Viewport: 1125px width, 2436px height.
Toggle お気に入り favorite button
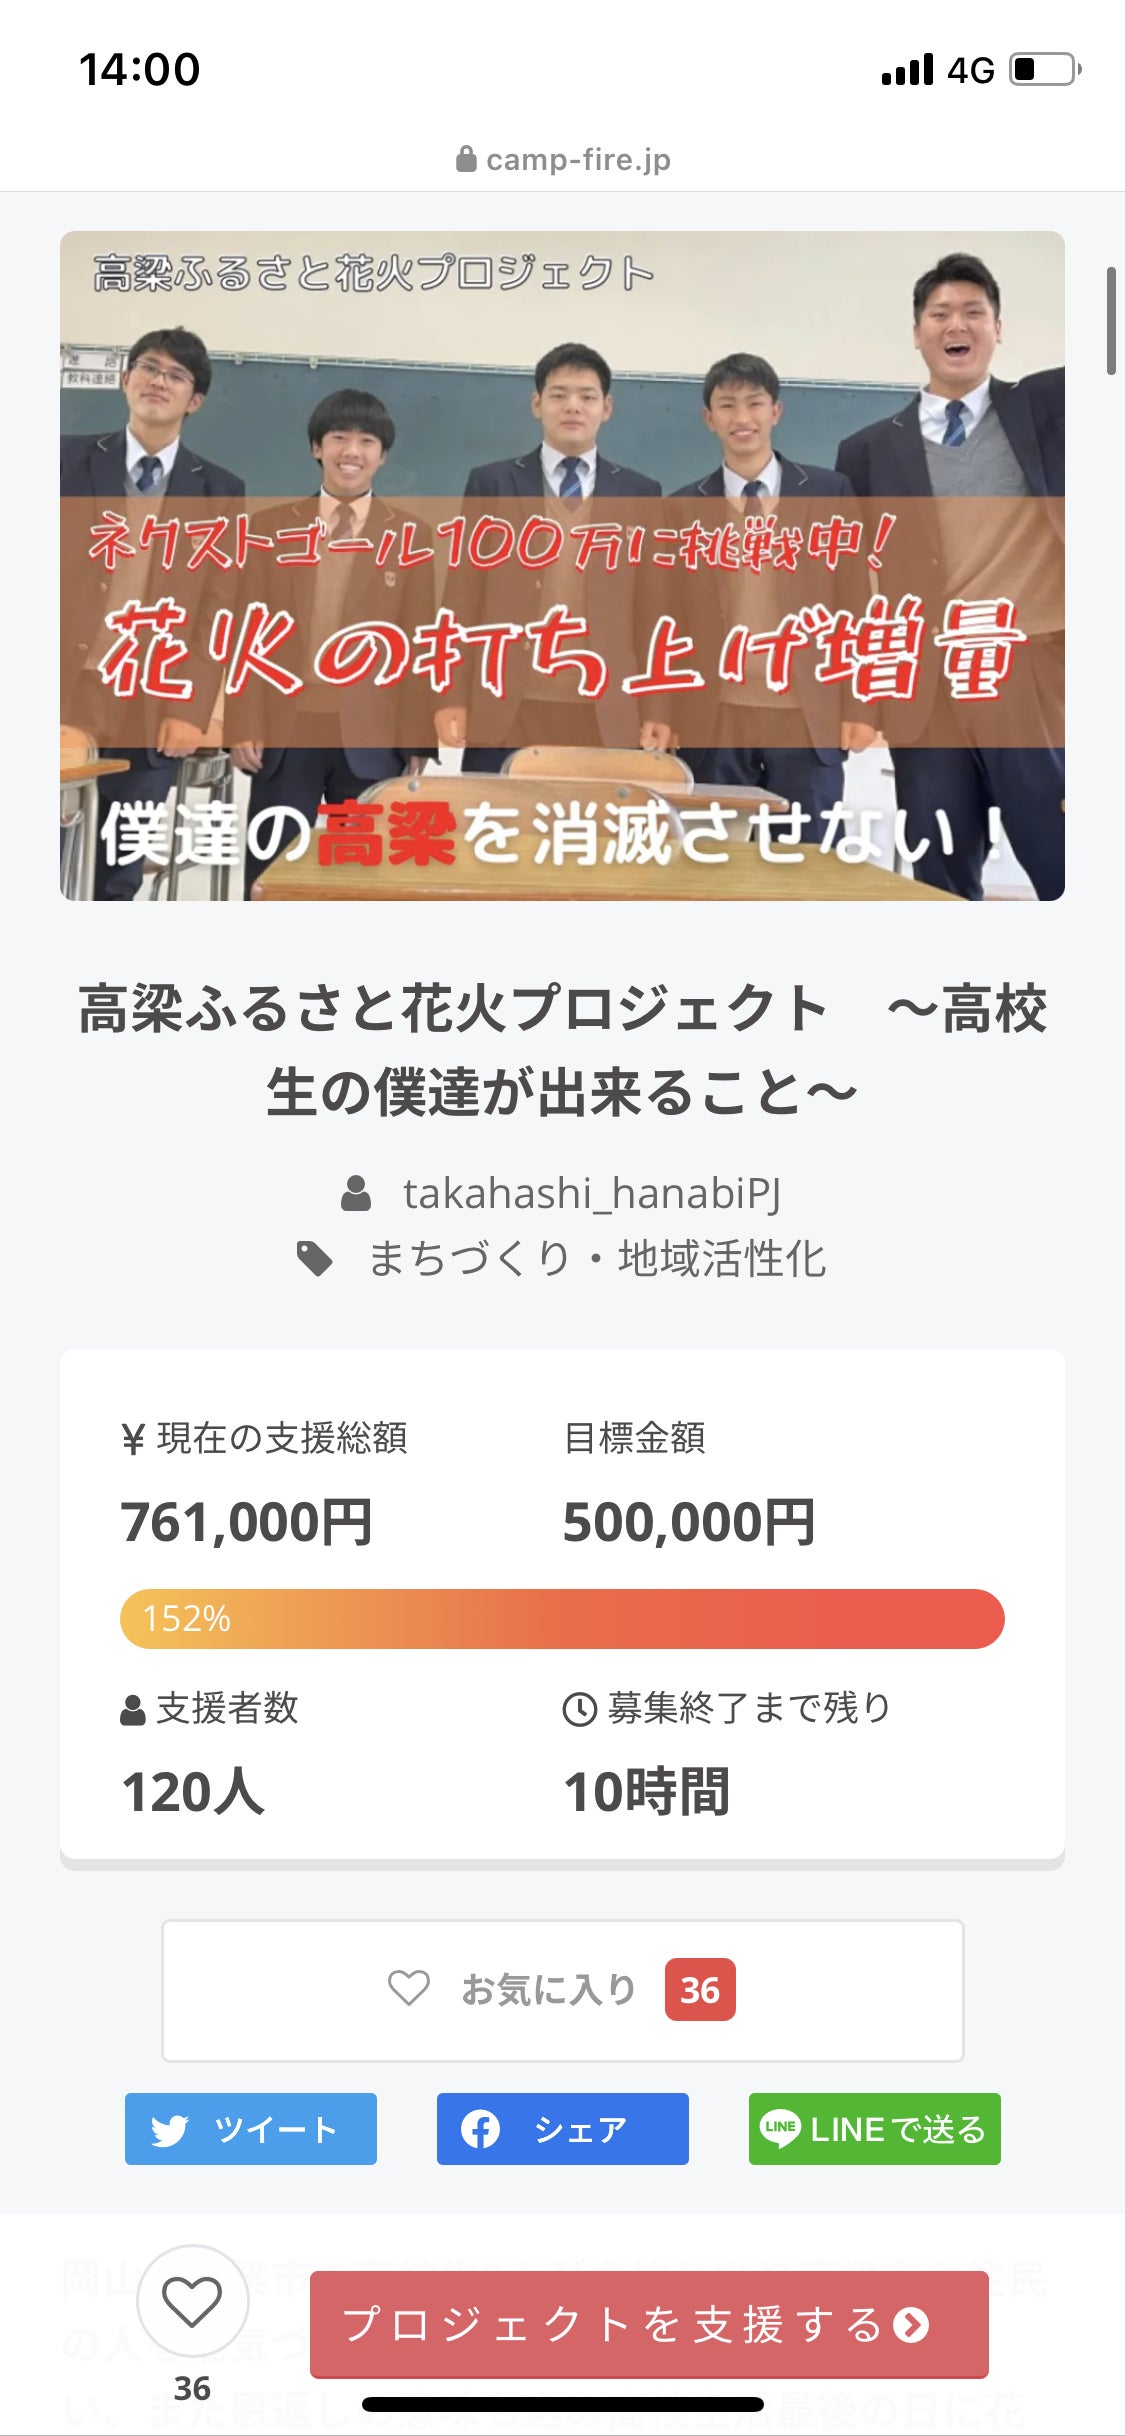562,1990
